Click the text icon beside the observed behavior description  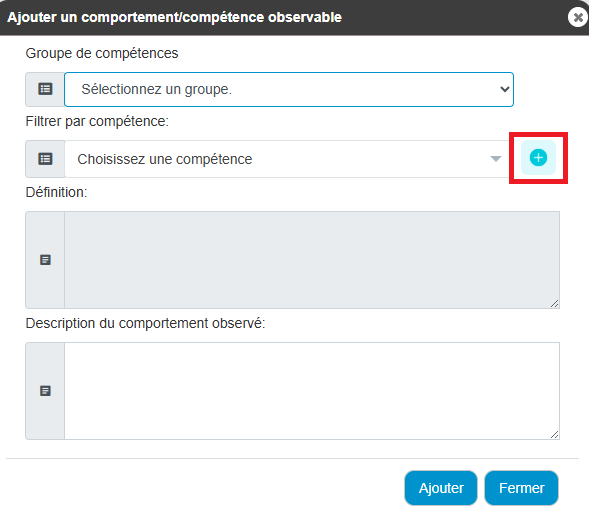45,391
